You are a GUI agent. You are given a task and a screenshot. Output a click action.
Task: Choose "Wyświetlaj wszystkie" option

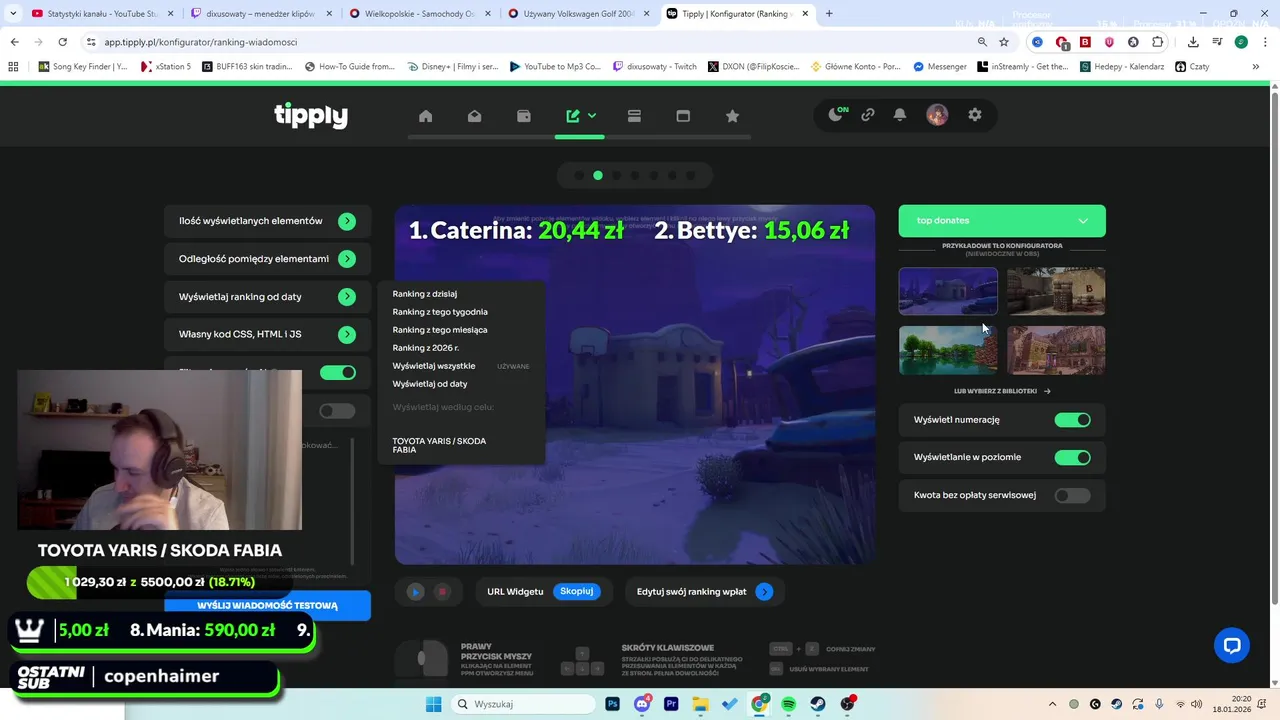[x=434, y=366]
